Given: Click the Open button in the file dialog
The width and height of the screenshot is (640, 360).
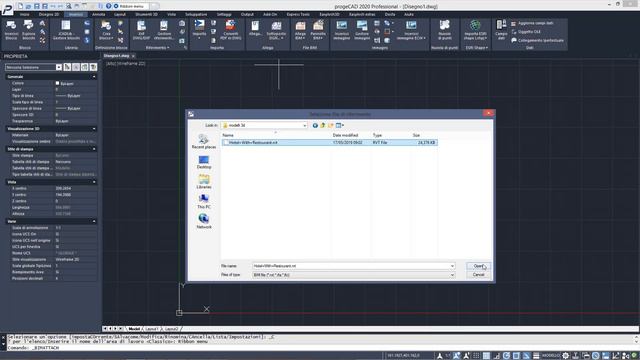Looking at the screenshot, I should [478, 266].
